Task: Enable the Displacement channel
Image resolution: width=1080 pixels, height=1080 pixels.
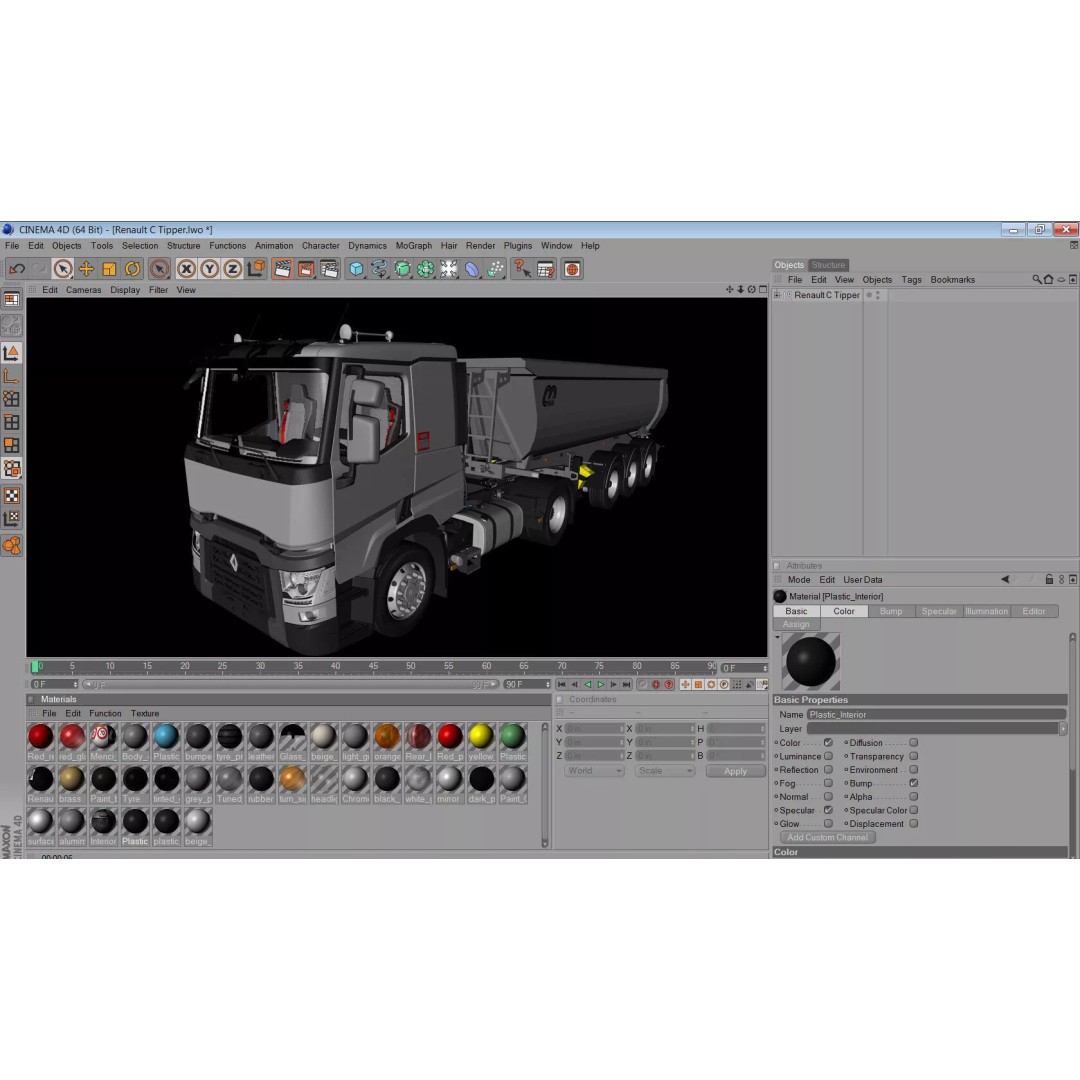Action: pos(913,823)
